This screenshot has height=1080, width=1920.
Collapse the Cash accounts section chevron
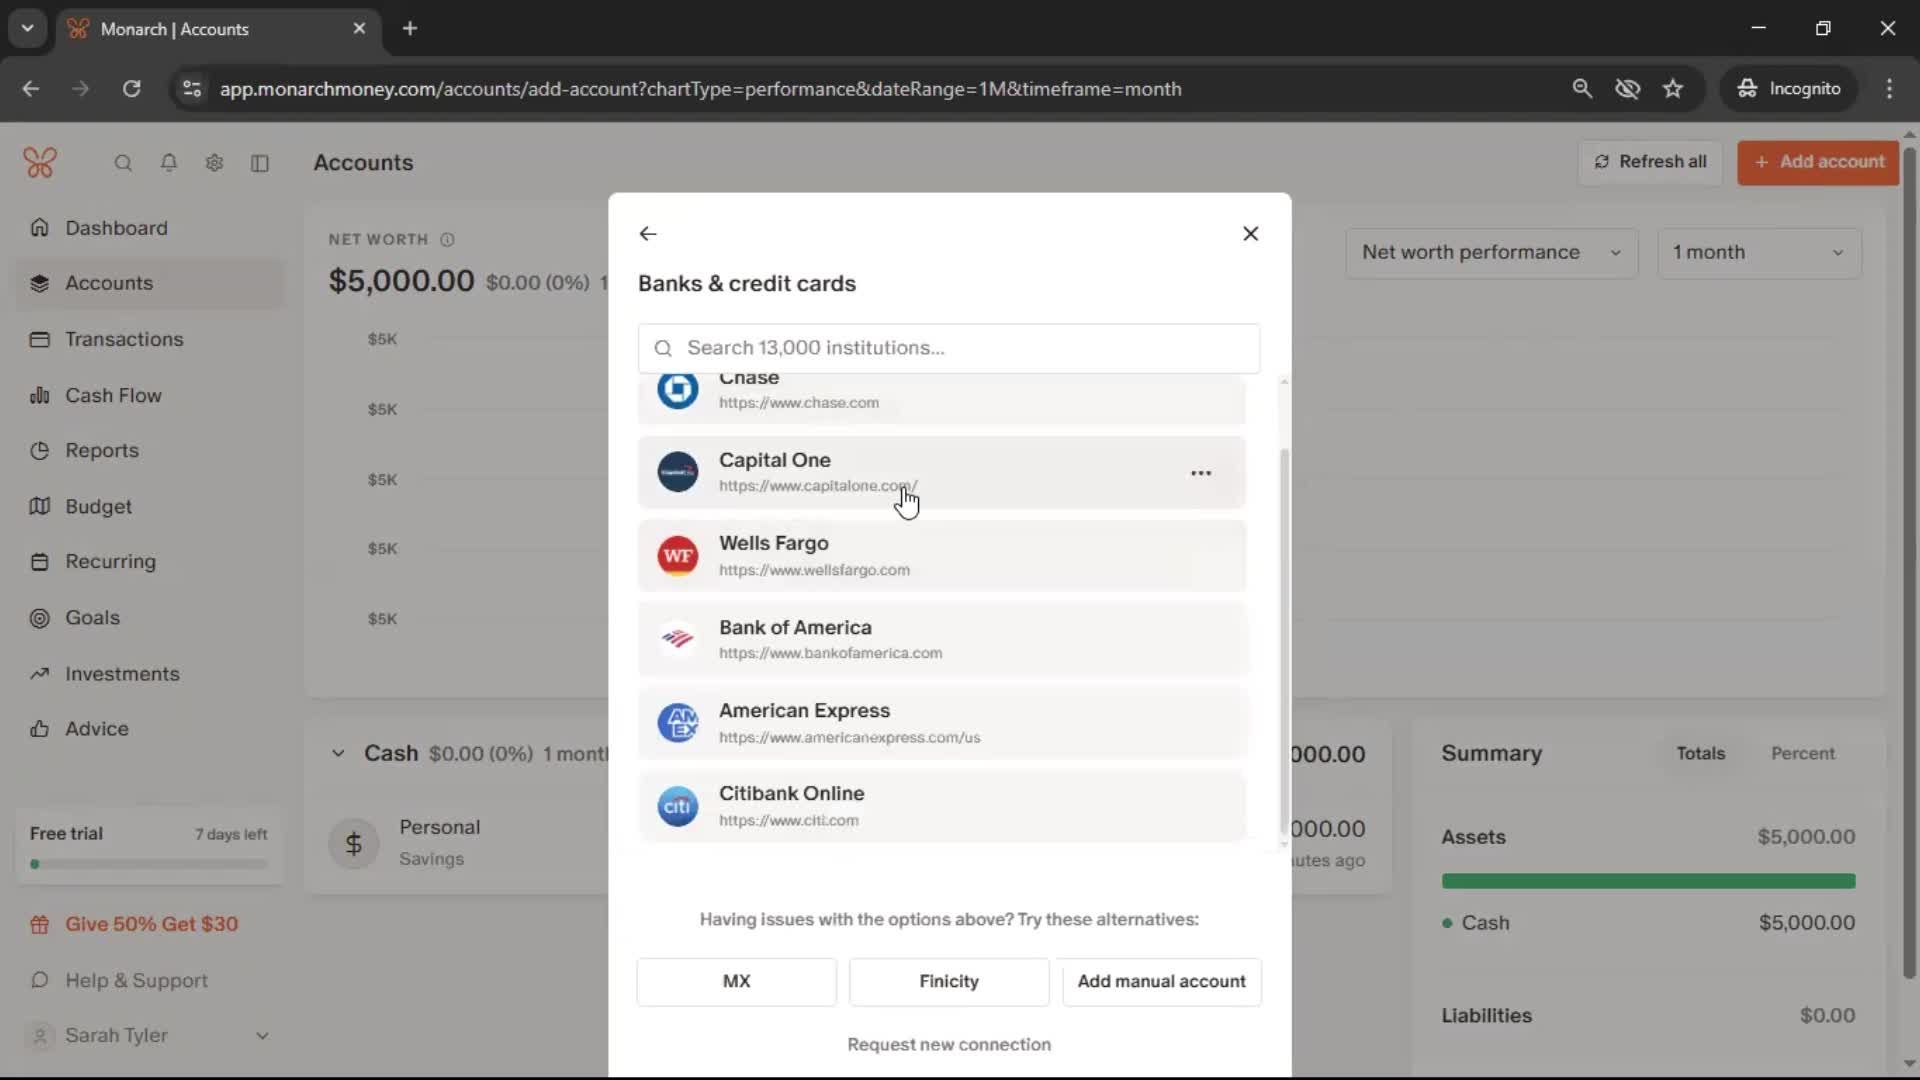pos(338,754)
